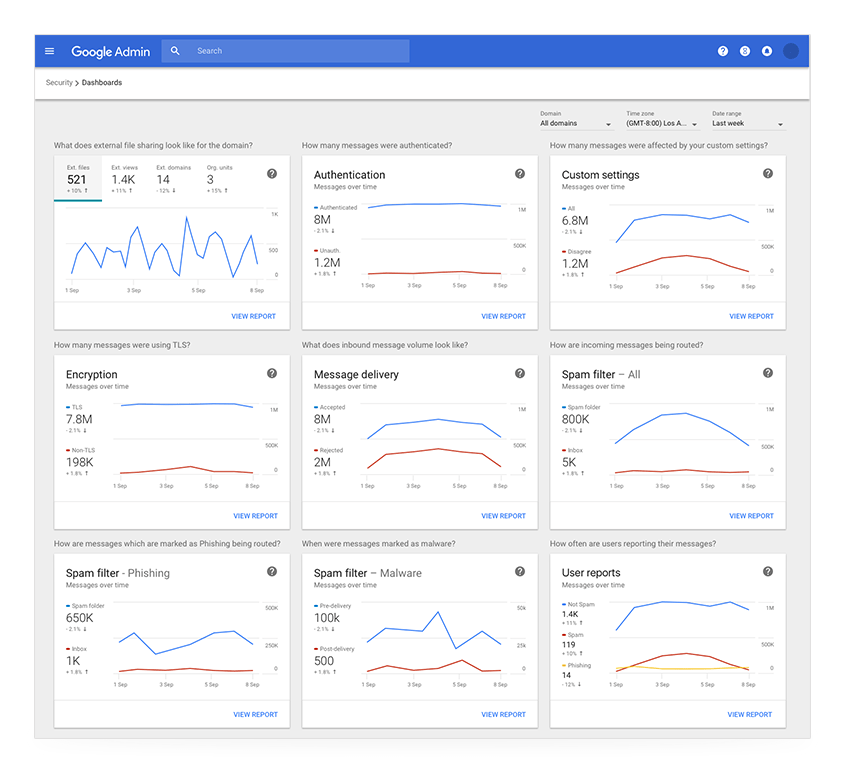Switch to the Ext. views tab
The height and width of the screenshot is (773, 845).
coord(125,179)
